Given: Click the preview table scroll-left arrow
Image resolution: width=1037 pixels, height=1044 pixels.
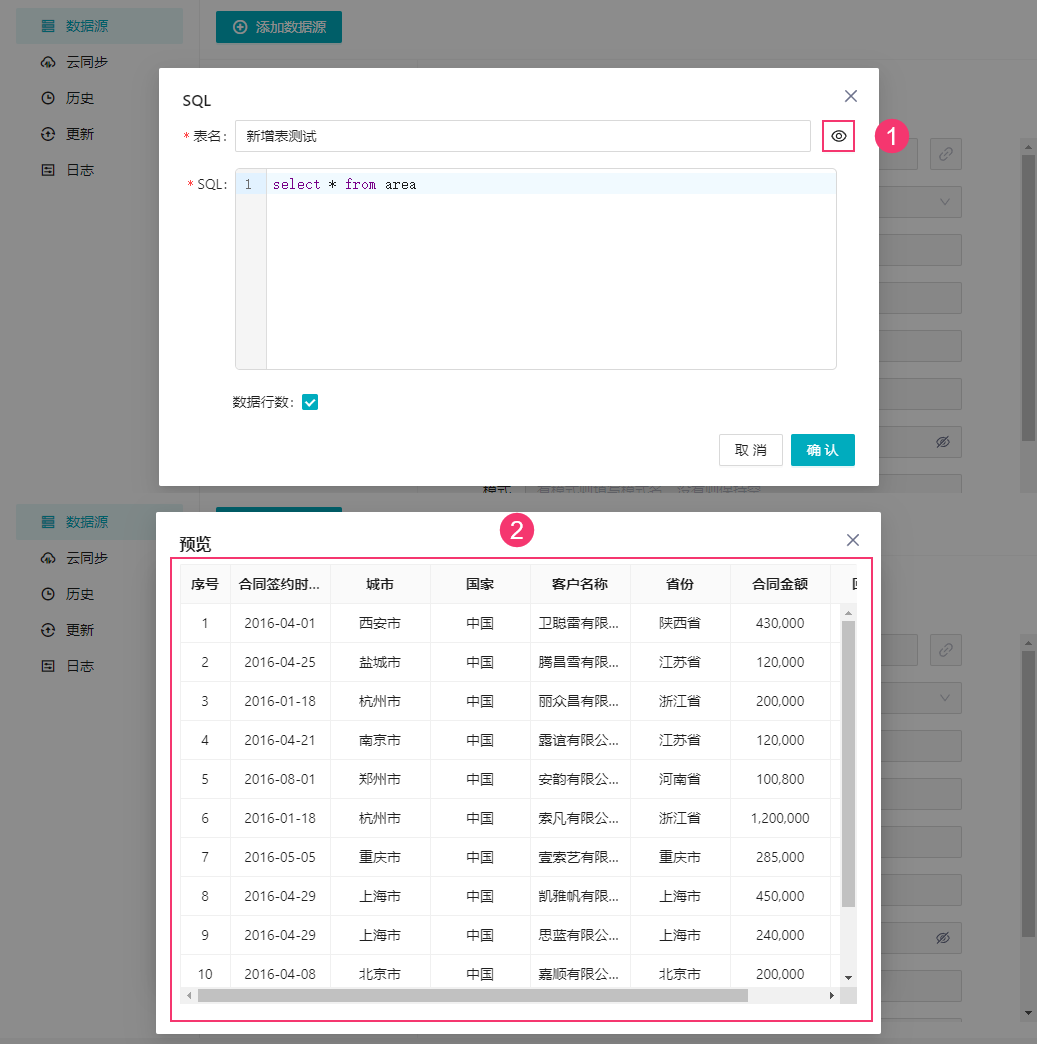Looking at the screenshot, I should (189, 995).
